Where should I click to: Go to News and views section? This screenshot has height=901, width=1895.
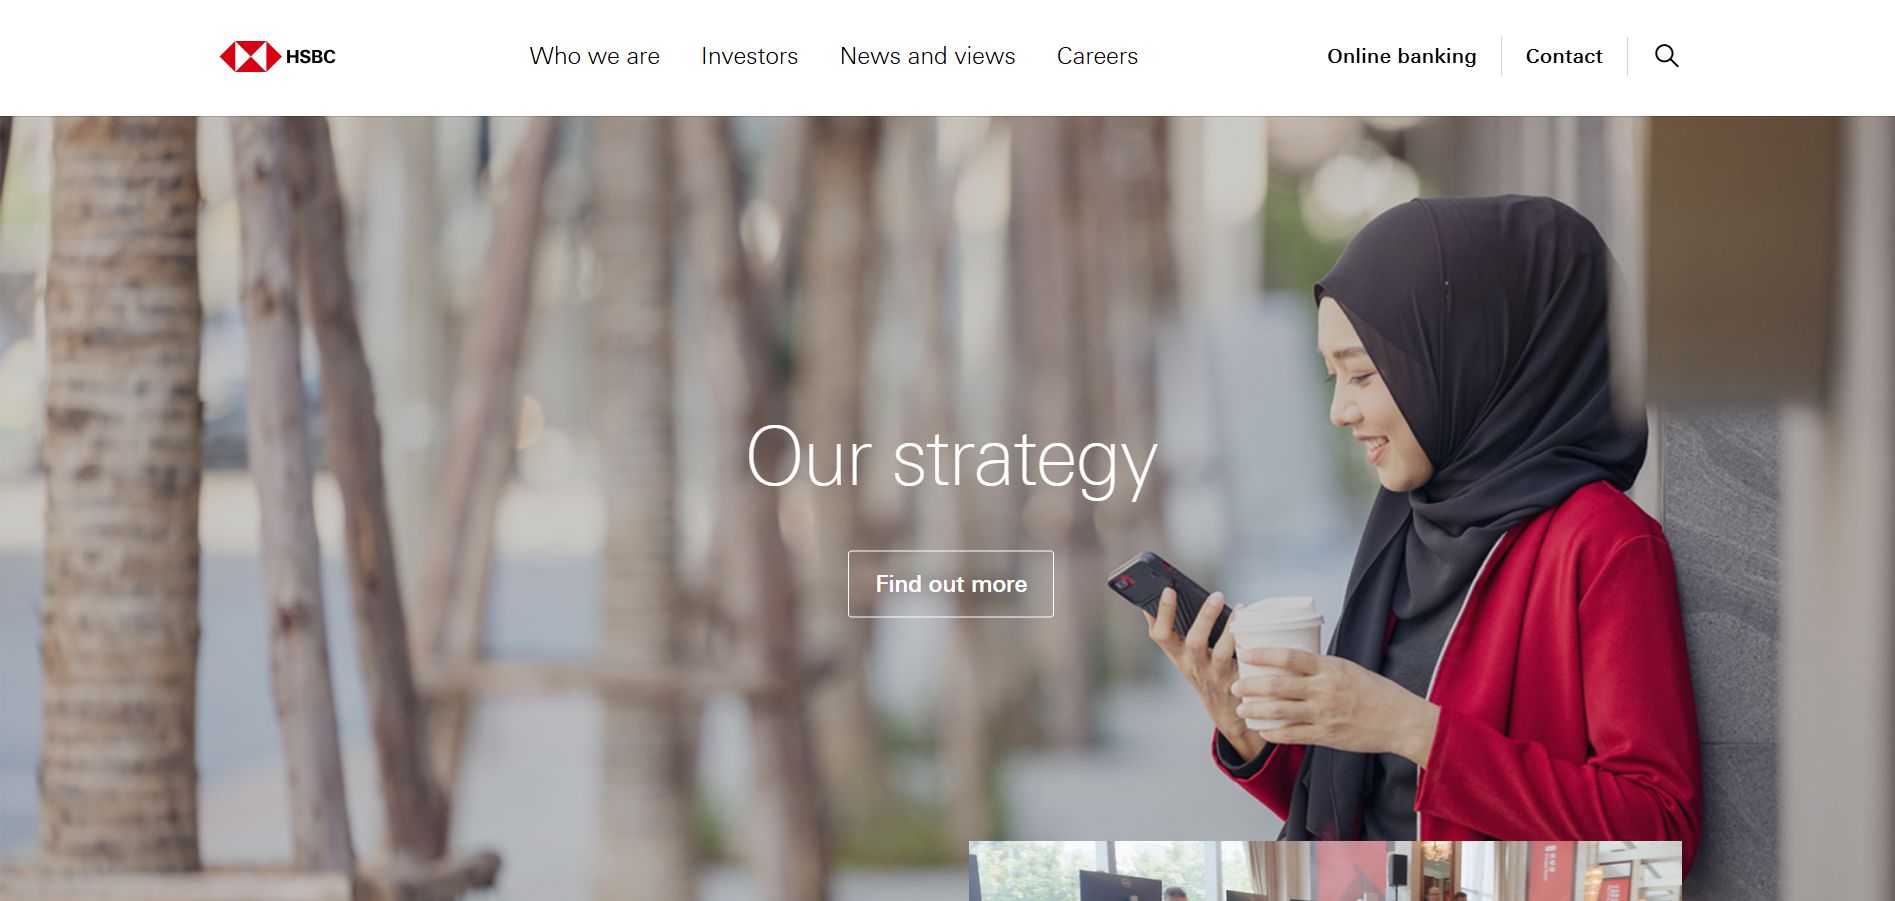(x=927, y=56)
